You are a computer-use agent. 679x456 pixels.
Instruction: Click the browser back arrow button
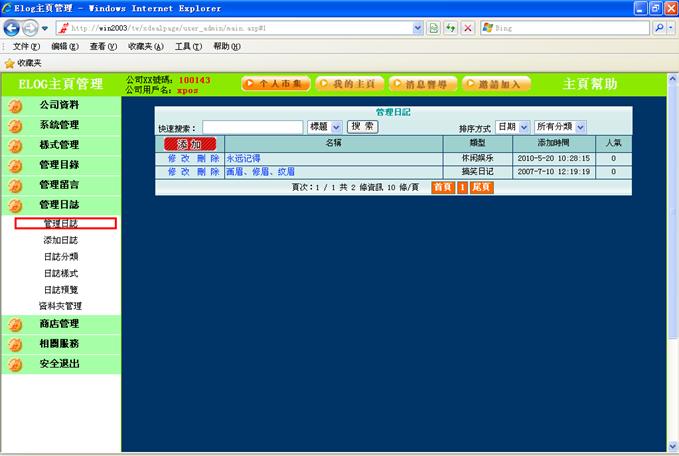click(x=12, y=28)
